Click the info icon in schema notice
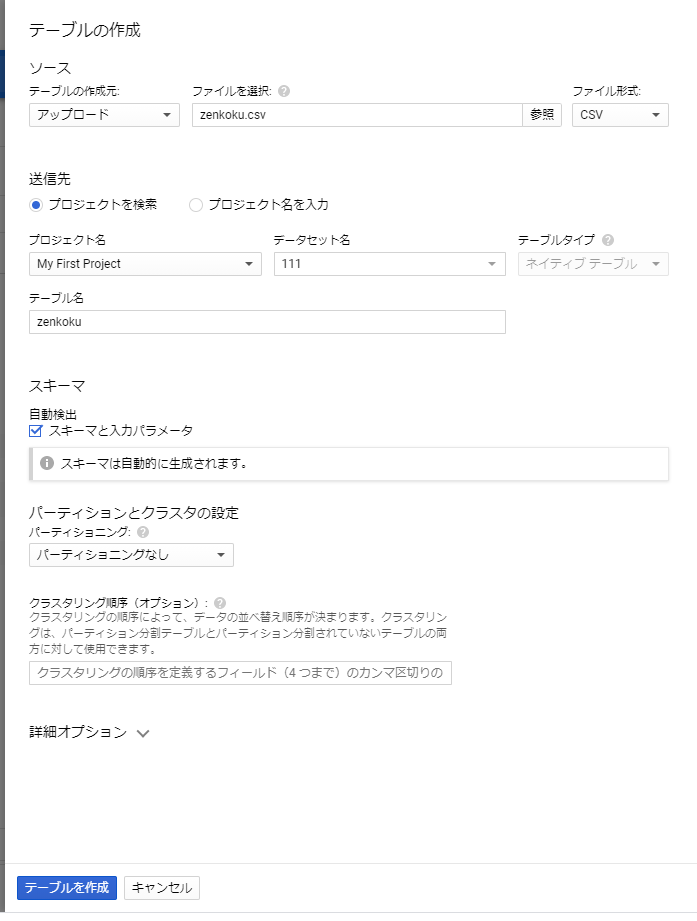Image resolution: width=697 pixels, height=921 pixels. [x=47, y=463]
